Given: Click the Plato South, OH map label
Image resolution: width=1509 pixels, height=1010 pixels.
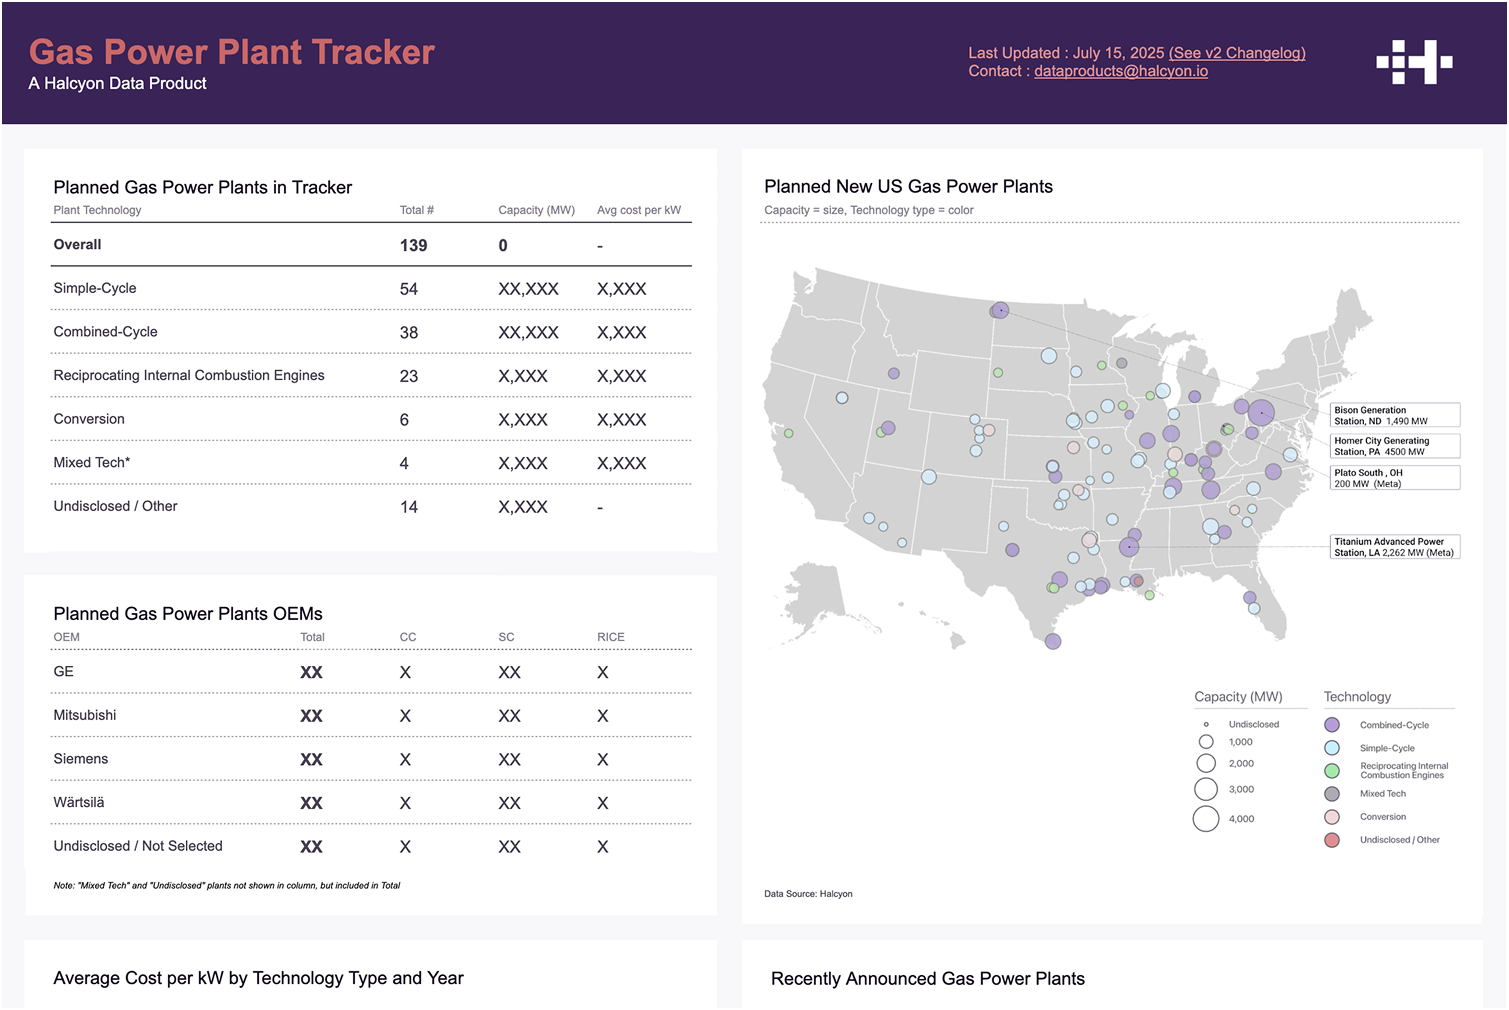Looking at the screenshot, I should [x=1395, y=478].
